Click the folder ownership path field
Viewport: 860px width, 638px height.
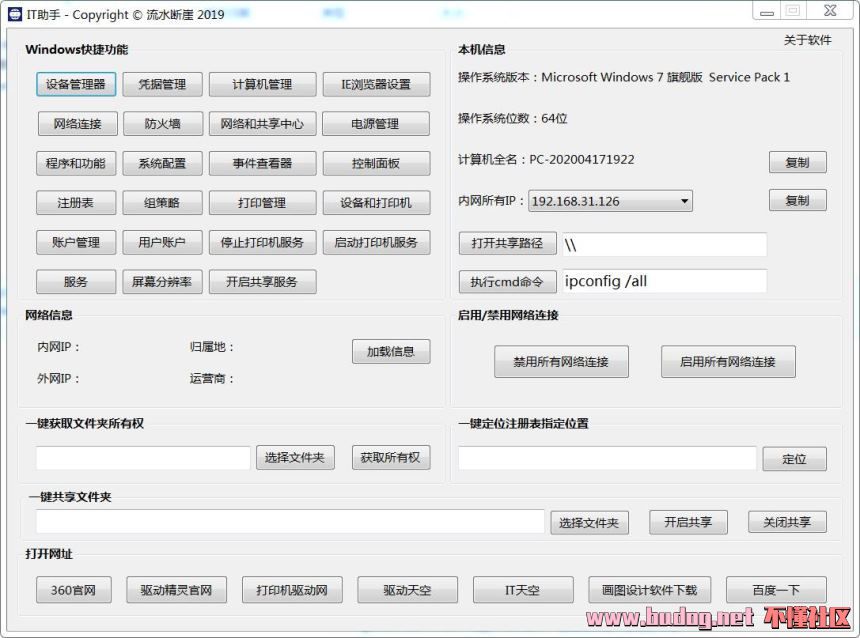tap(143, 458)
